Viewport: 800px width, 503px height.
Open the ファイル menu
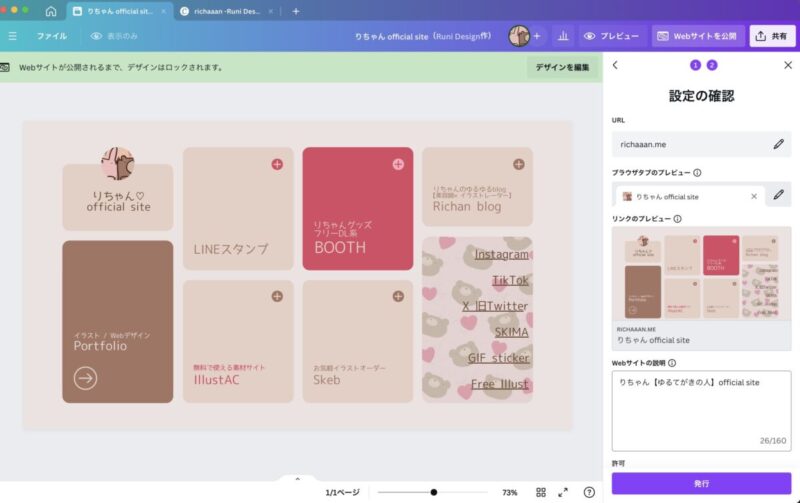52,36
